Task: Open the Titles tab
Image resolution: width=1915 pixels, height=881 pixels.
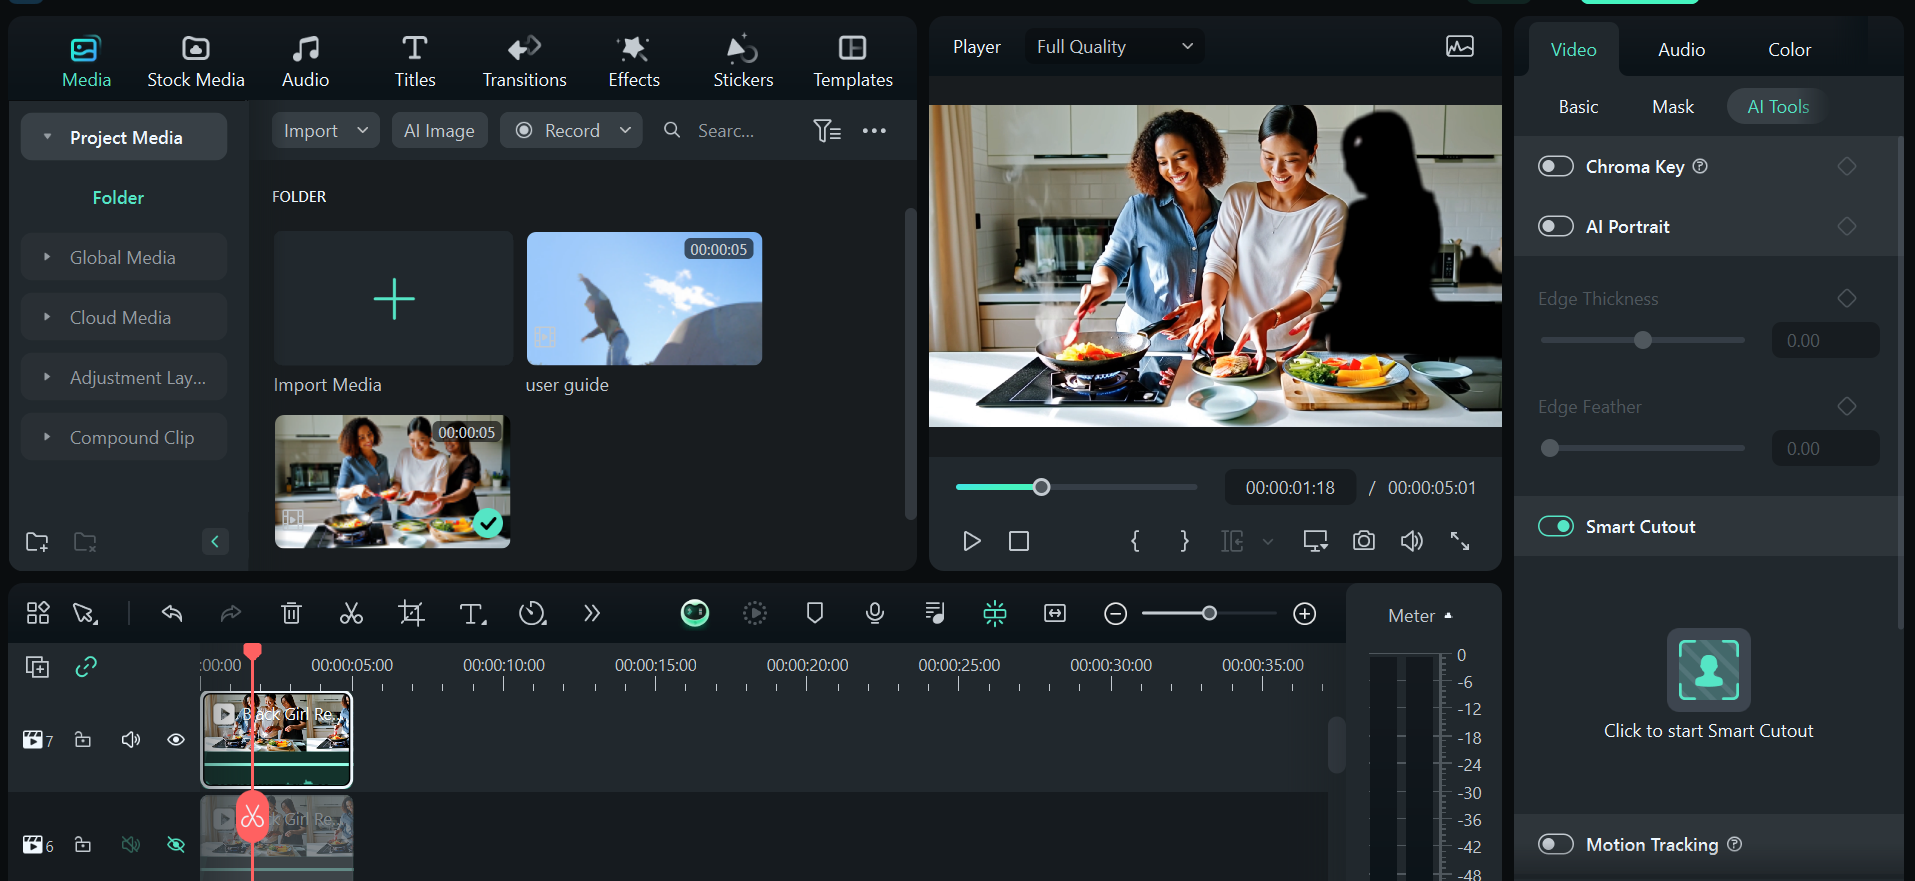Action: (x=415, y=62)
